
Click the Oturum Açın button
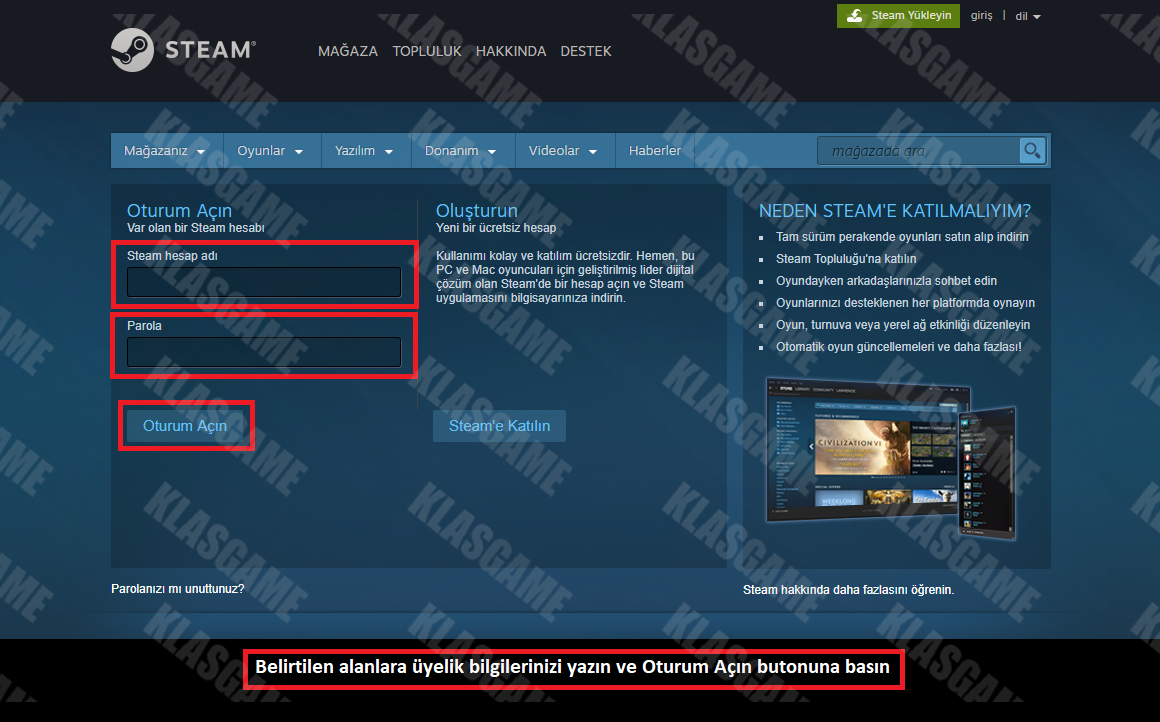click(x=185, y=426)
